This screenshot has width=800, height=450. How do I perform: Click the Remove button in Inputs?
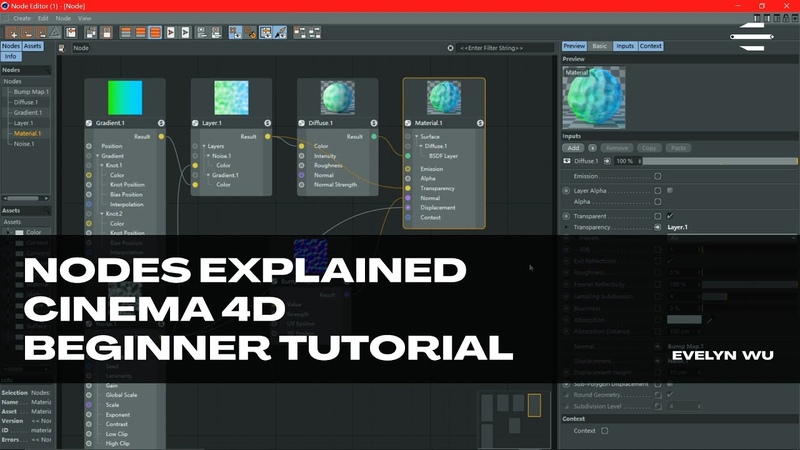tap(617, 148)
